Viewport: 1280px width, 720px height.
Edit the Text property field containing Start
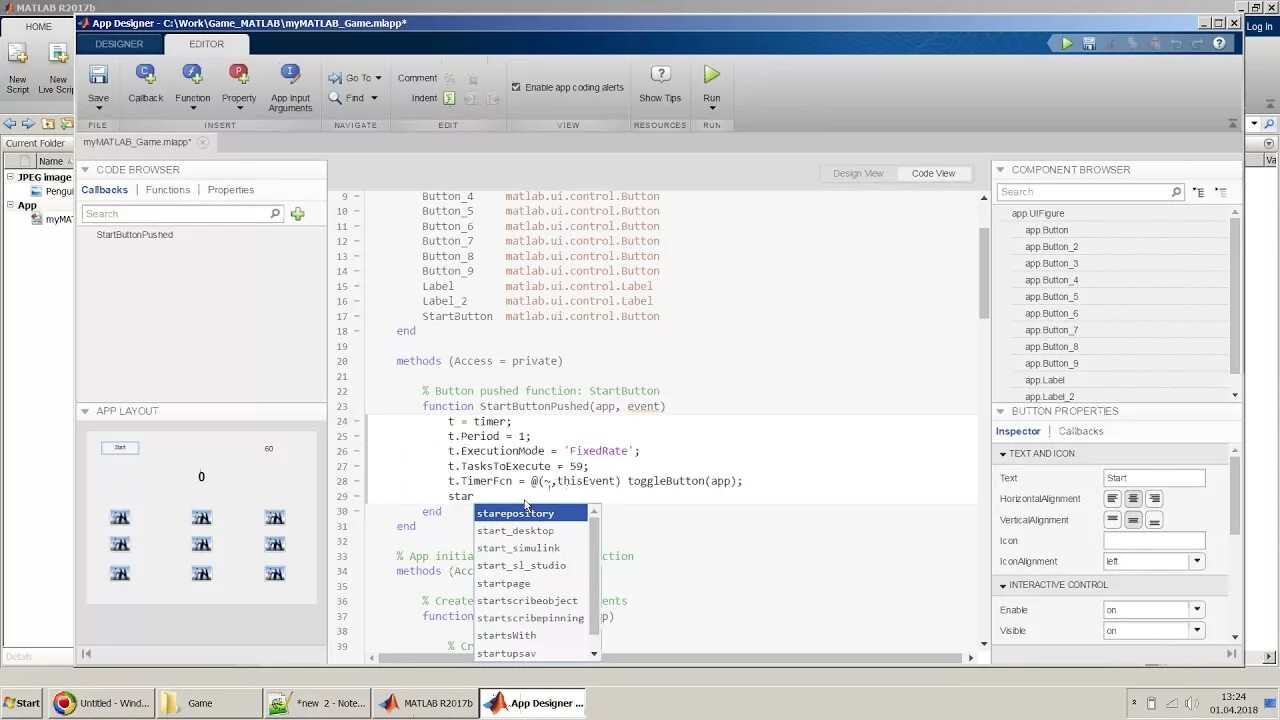[x=1154, y=478]
